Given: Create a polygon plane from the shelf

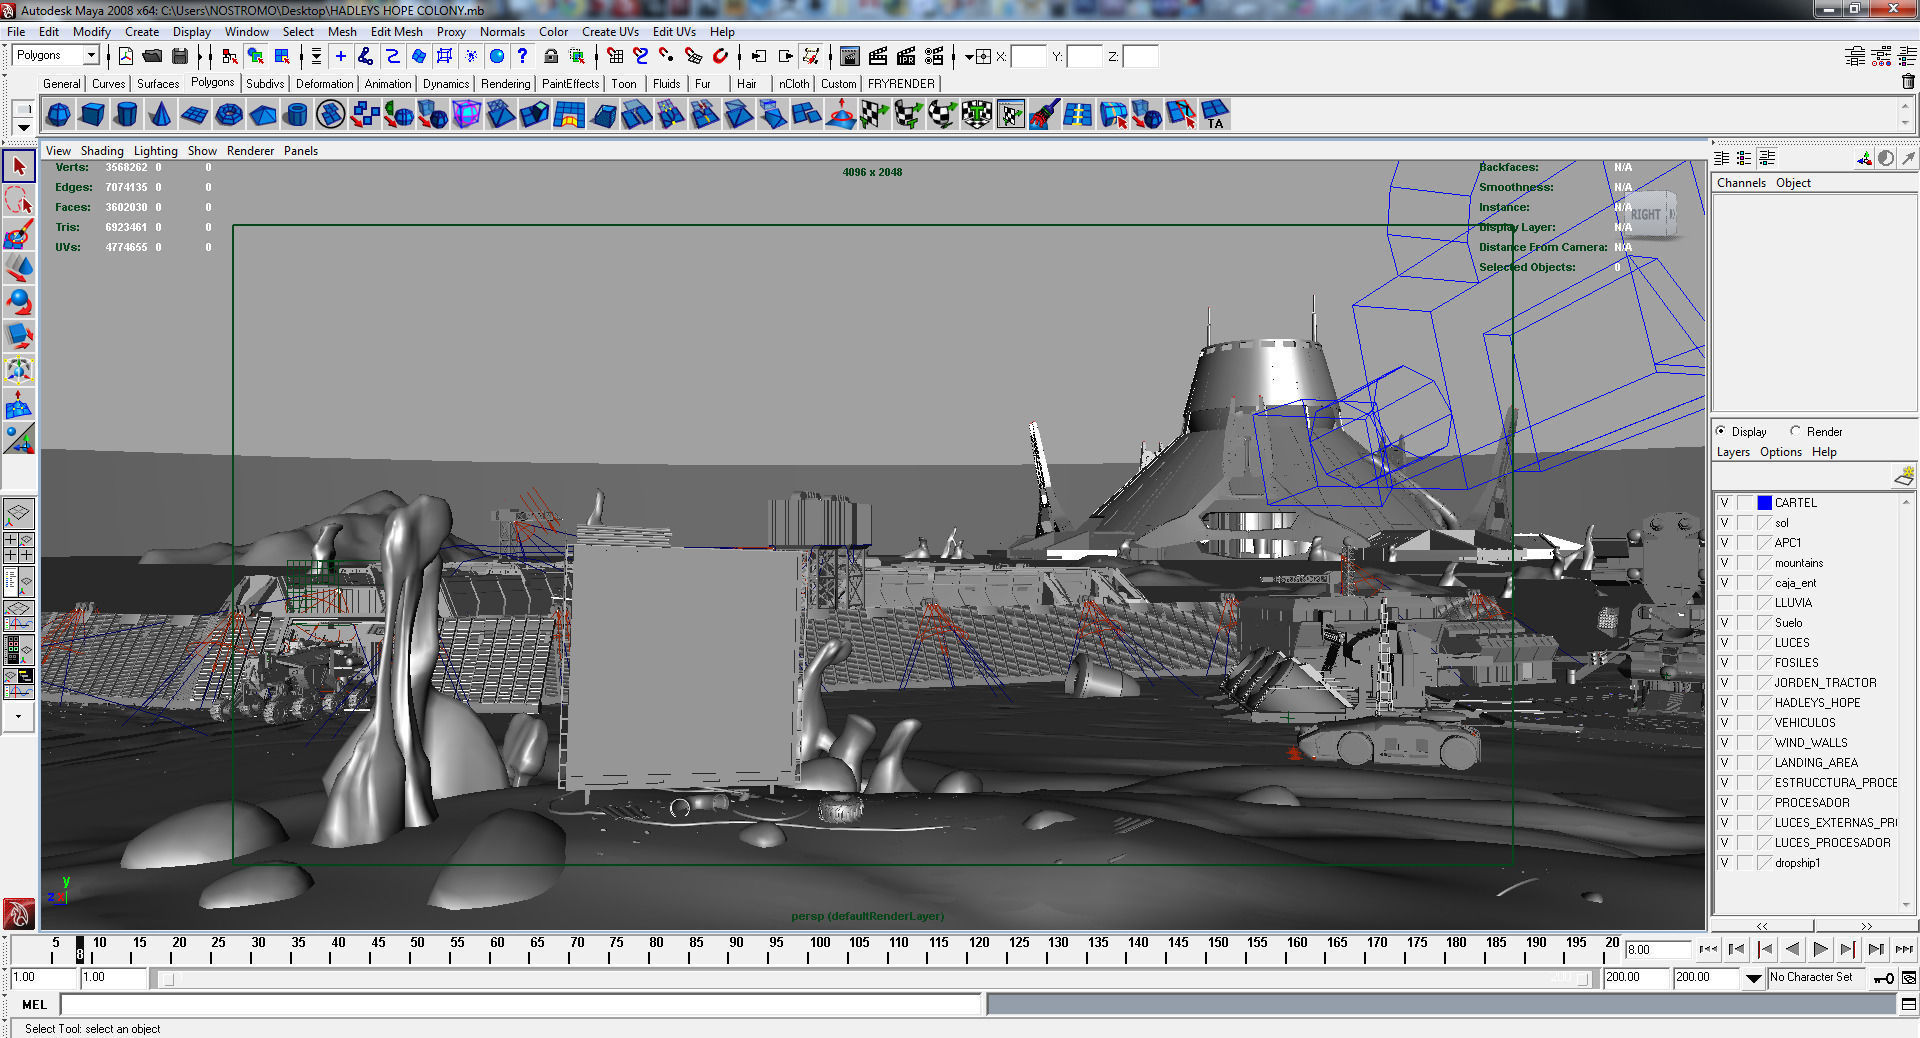Looking at the screenshot, I should [194, 115].
